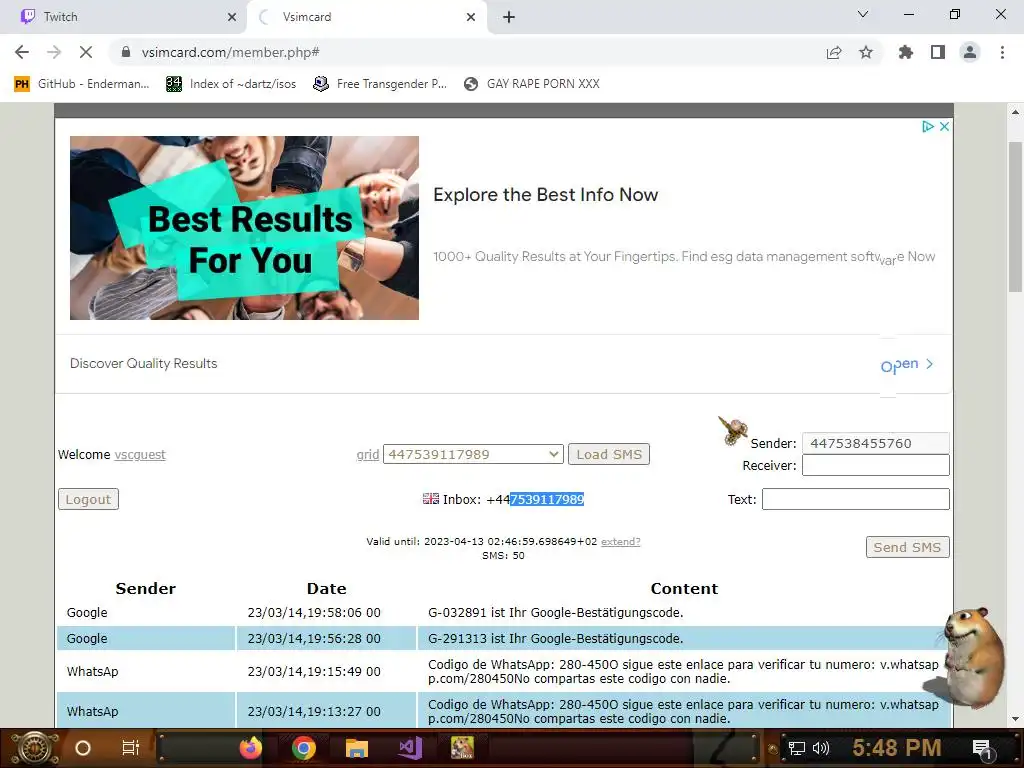Screen dimensions: 1024x768
Task: Click the AdChoices triangle icon
Action: (927, 127)
